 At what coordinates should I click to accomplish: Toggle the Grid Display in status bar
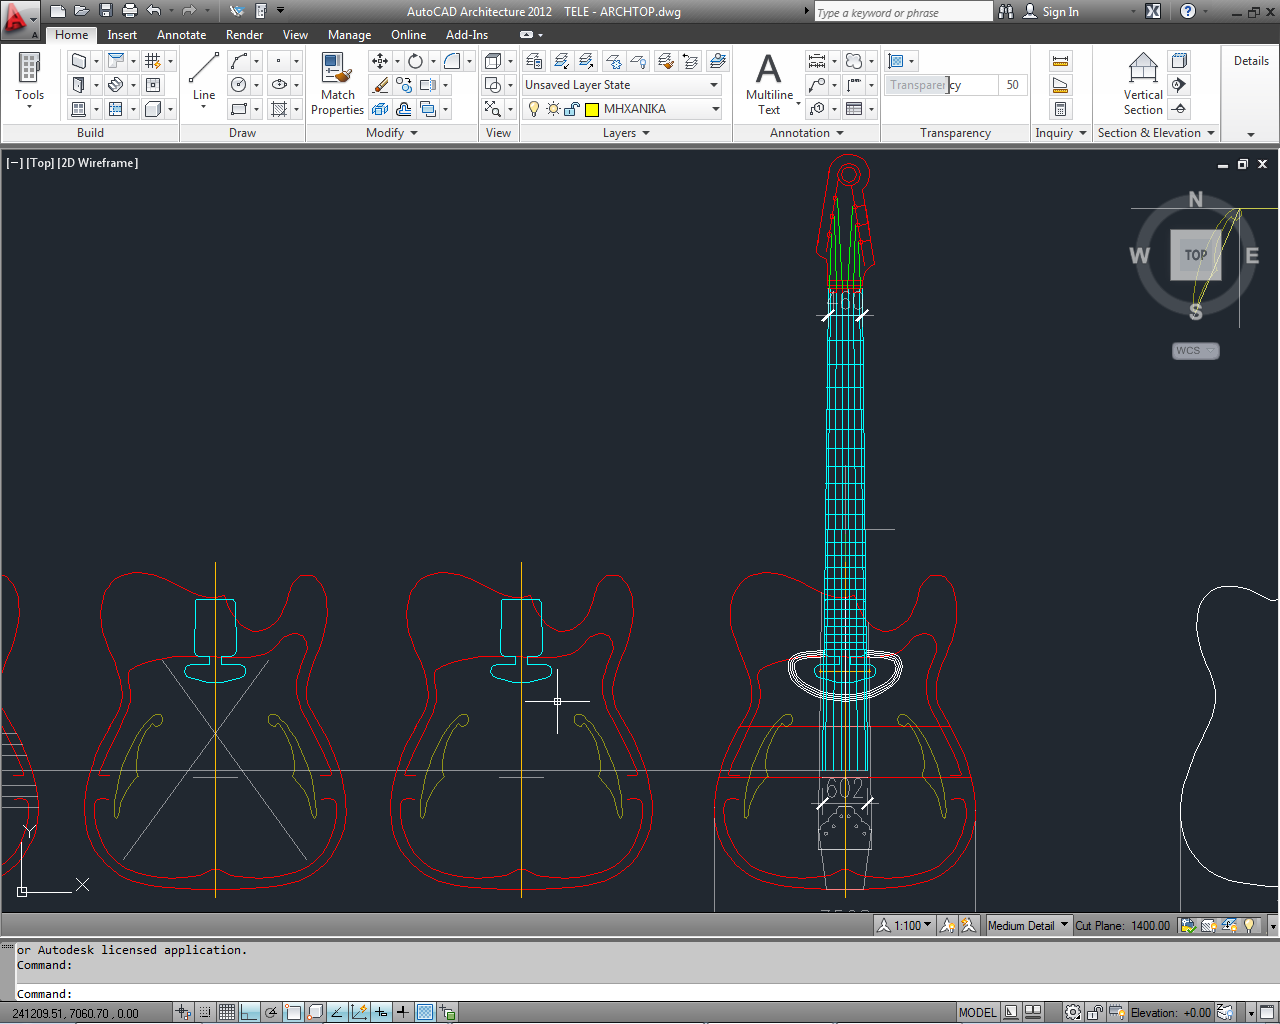[227, 1012]
